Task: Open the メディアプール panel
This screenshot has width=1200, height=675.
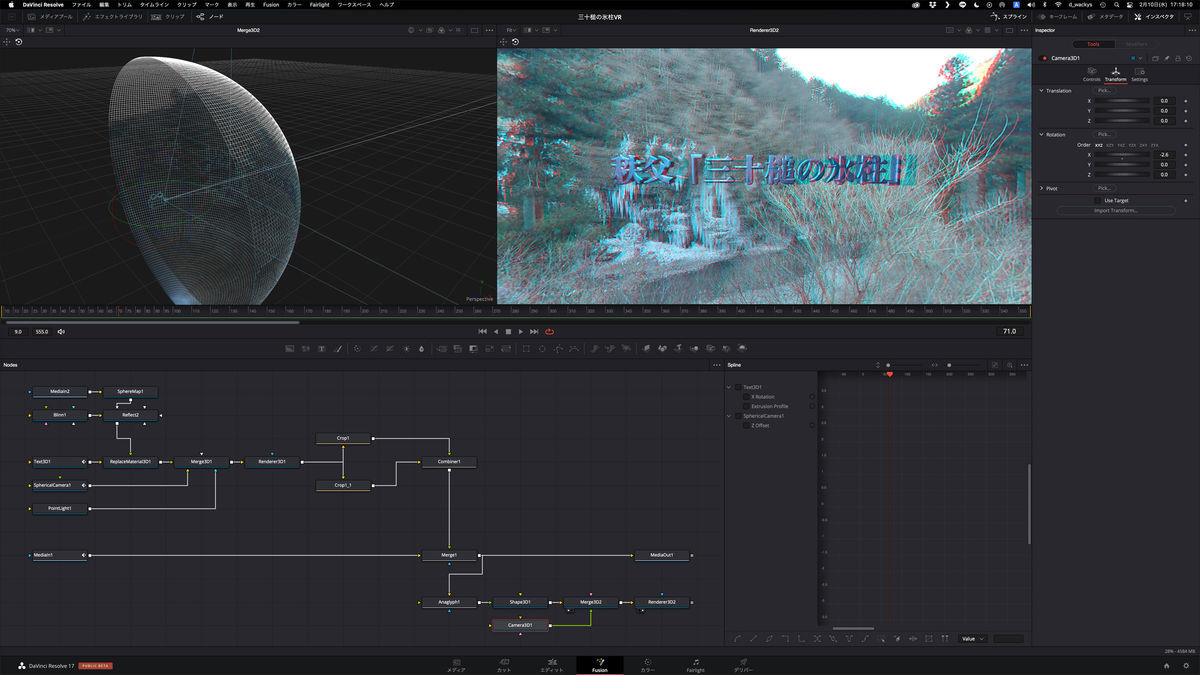Action: pyautogui.click(x=50, y=17)
